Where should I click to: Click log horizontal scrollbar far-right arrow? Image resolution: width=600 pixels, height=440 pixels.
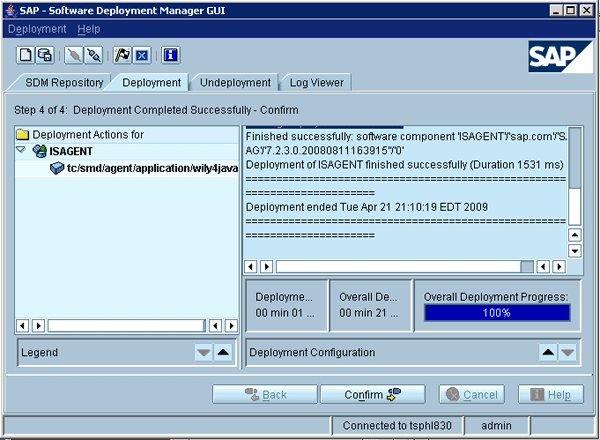[559, 266]
